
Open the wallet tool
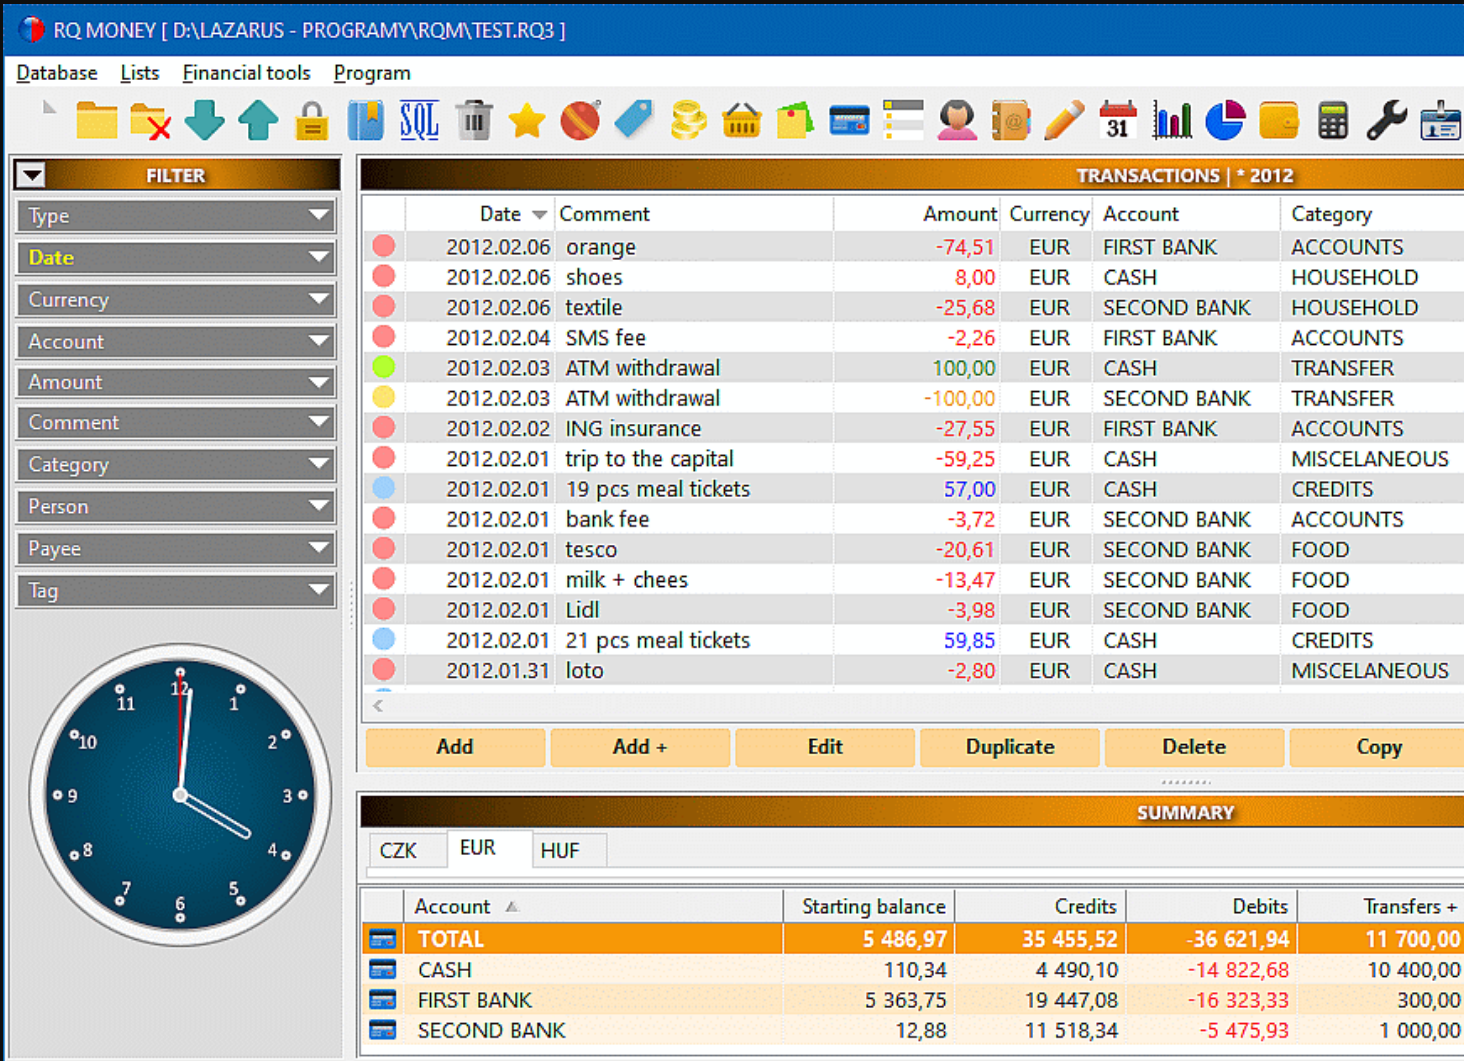tap(1278, 120)
